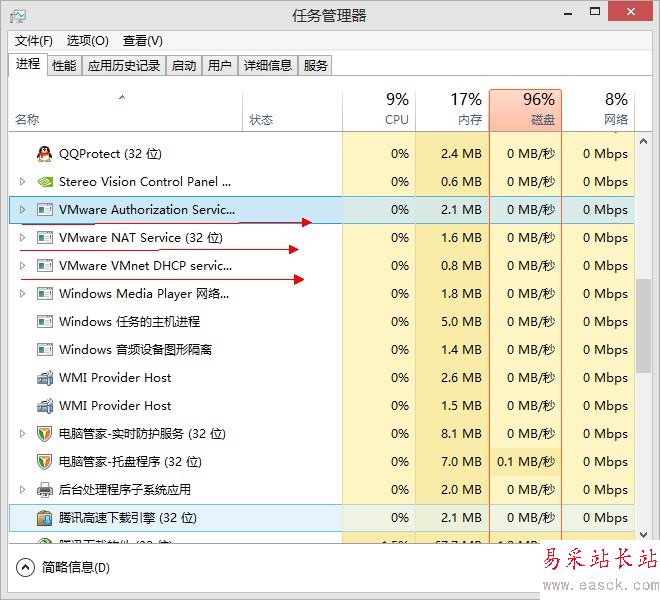The image size is (660, 600).
Task: Click the scrollbar up arrow
Action: click(x=644, y=141)
